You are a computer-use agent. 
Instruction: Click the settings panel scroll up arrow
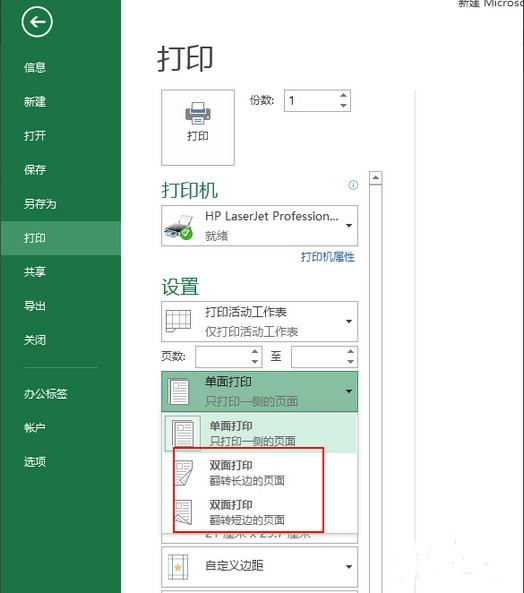[x=375, y=178]
